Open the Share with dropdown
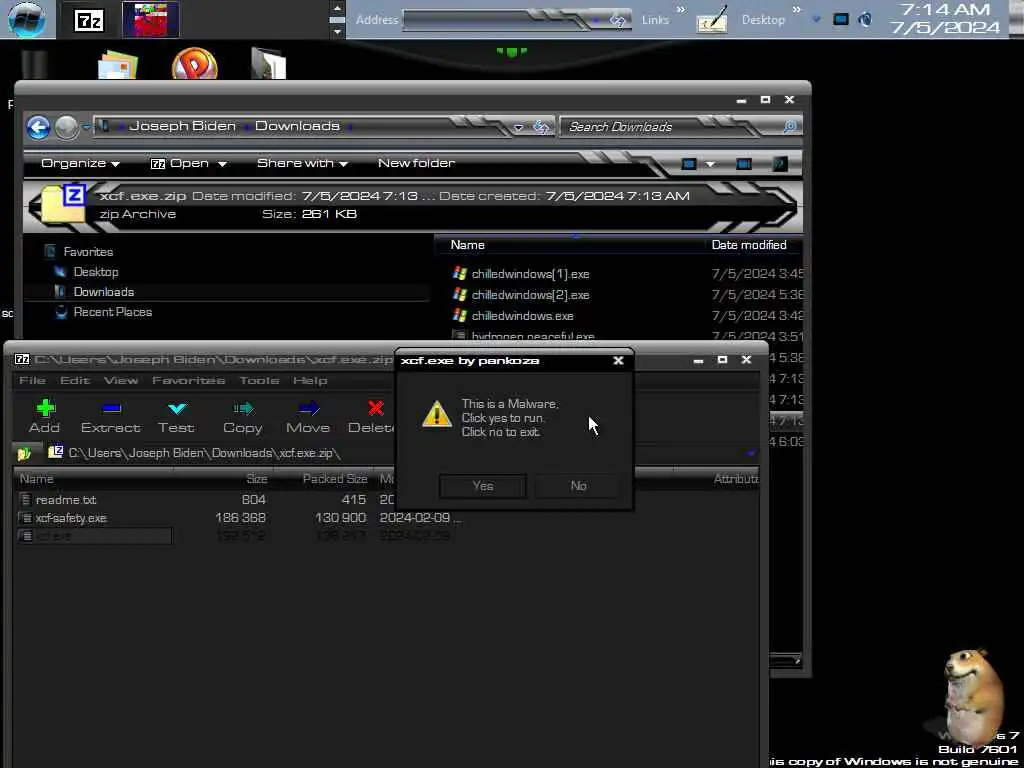 [302, 163]
